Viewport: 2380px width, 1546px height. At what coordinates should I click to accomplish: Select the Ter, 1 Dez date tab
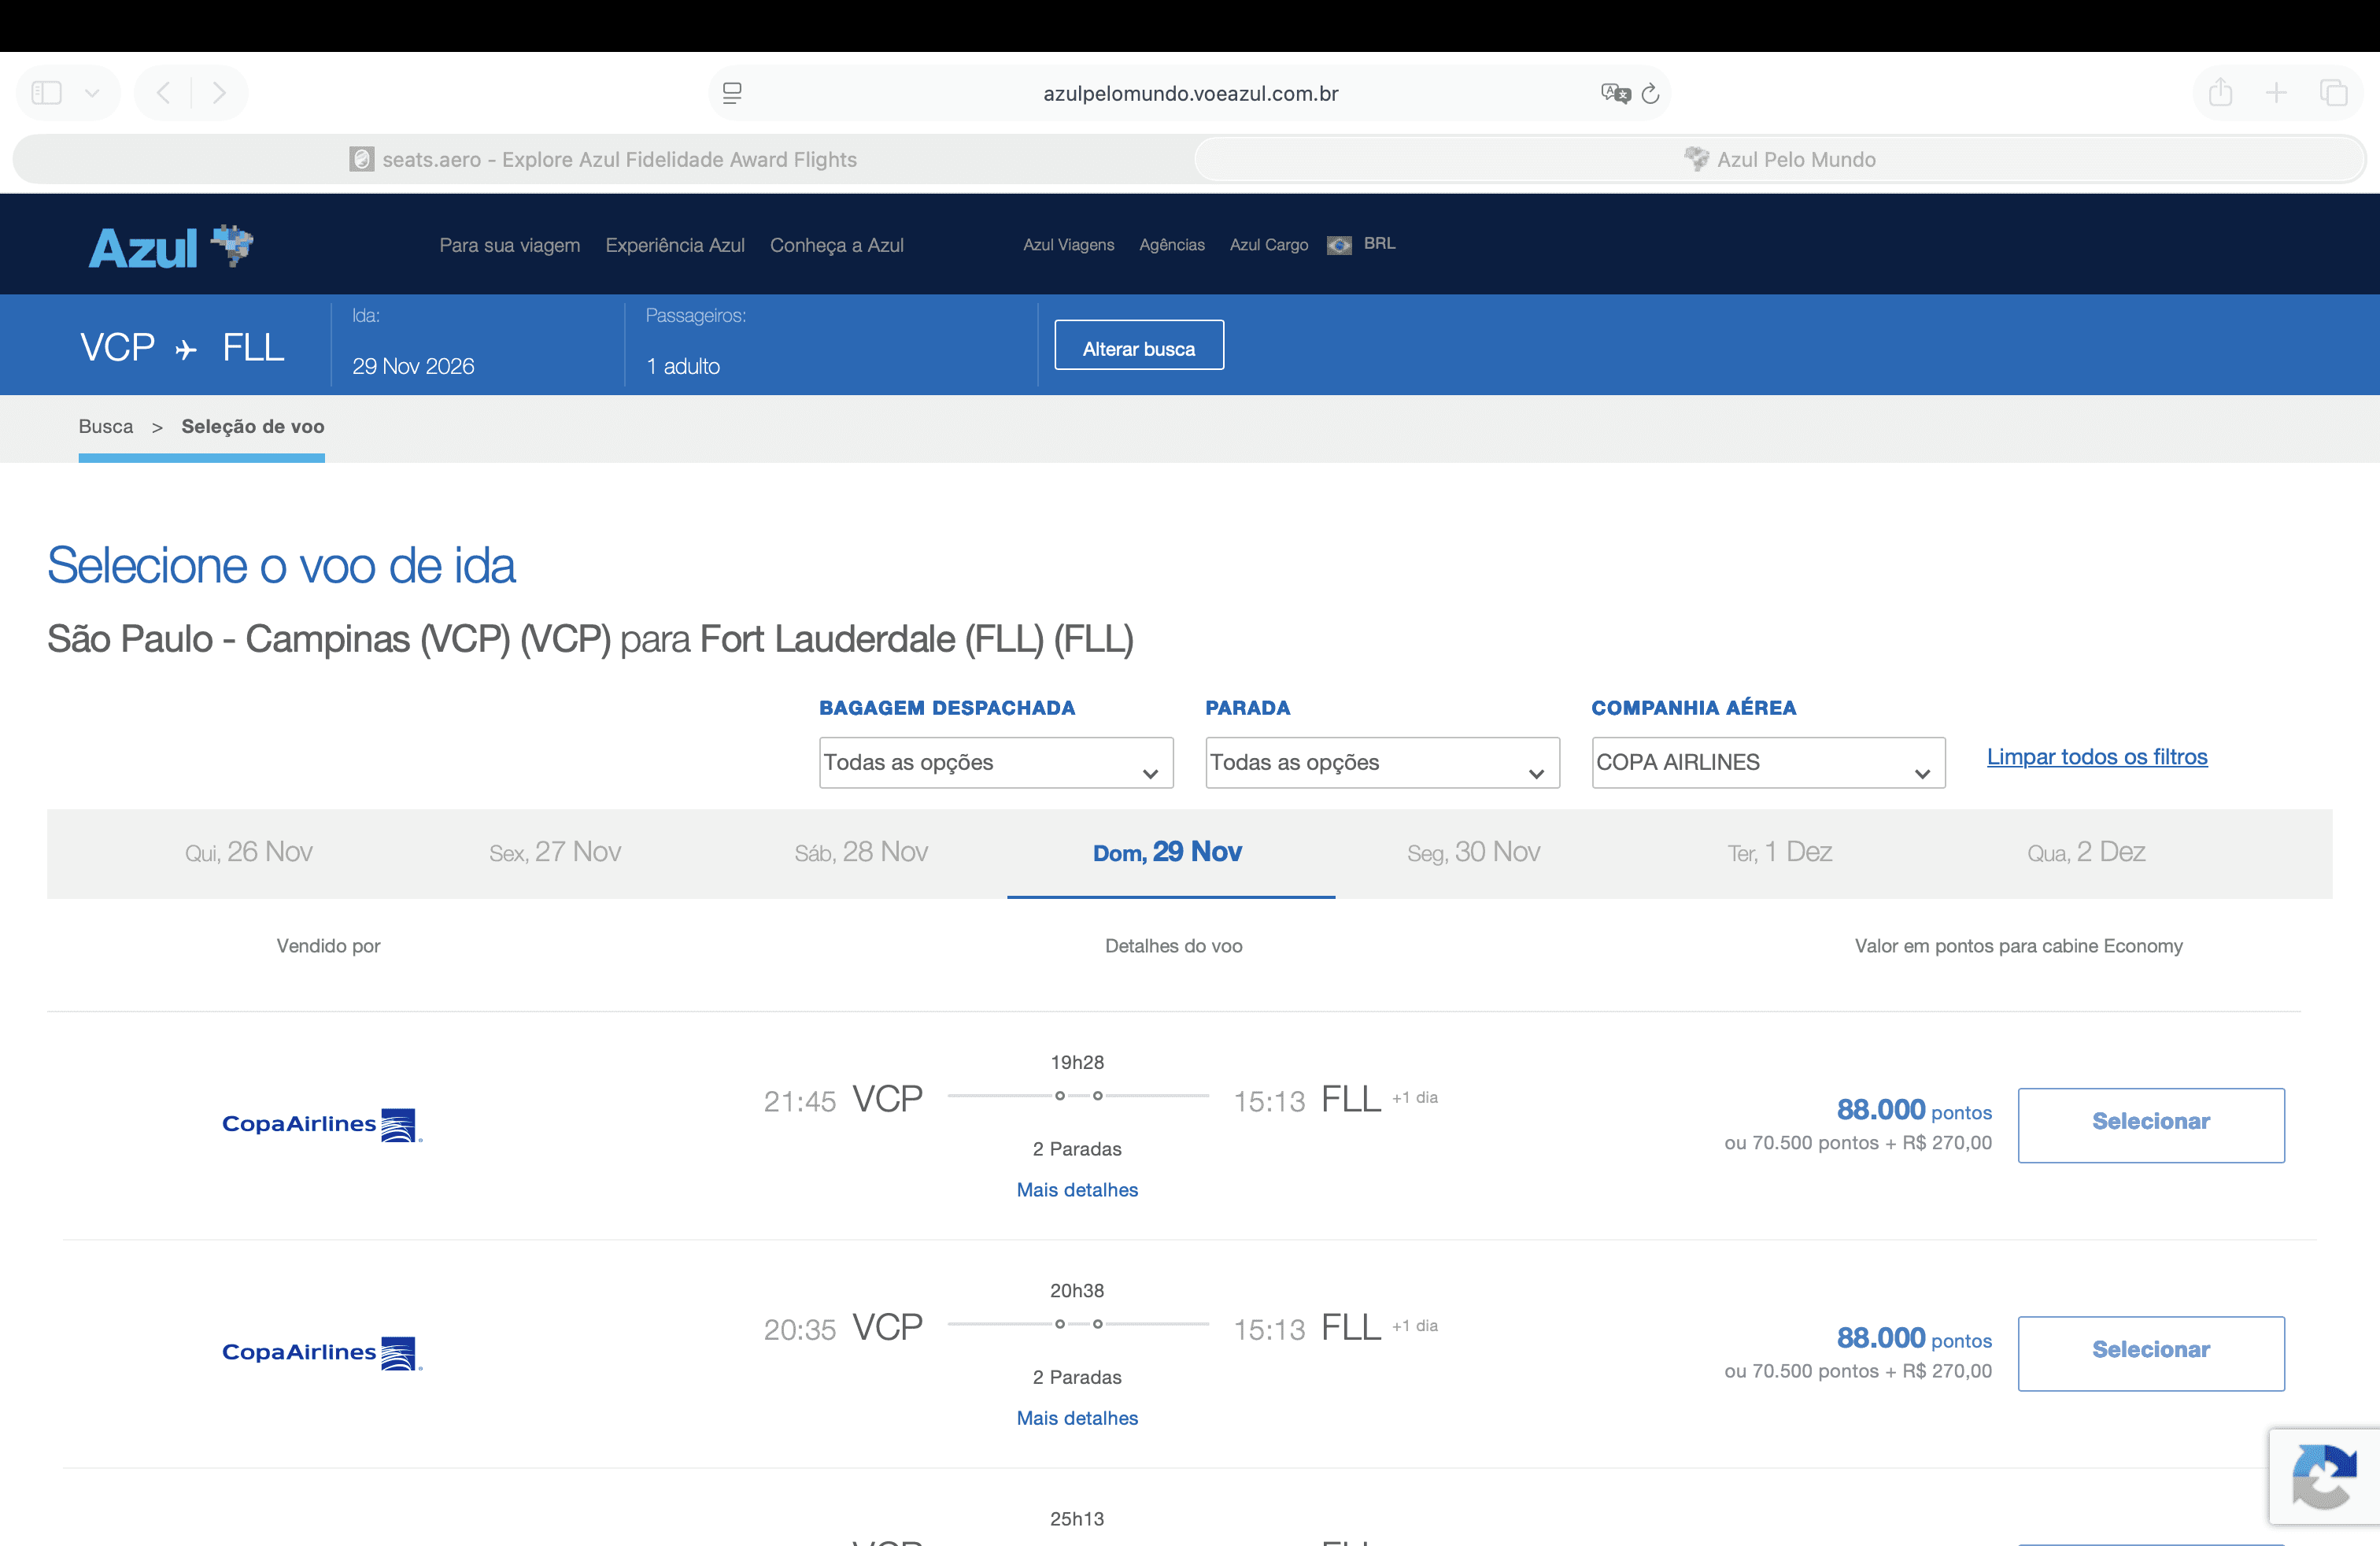click(1780, 852)
